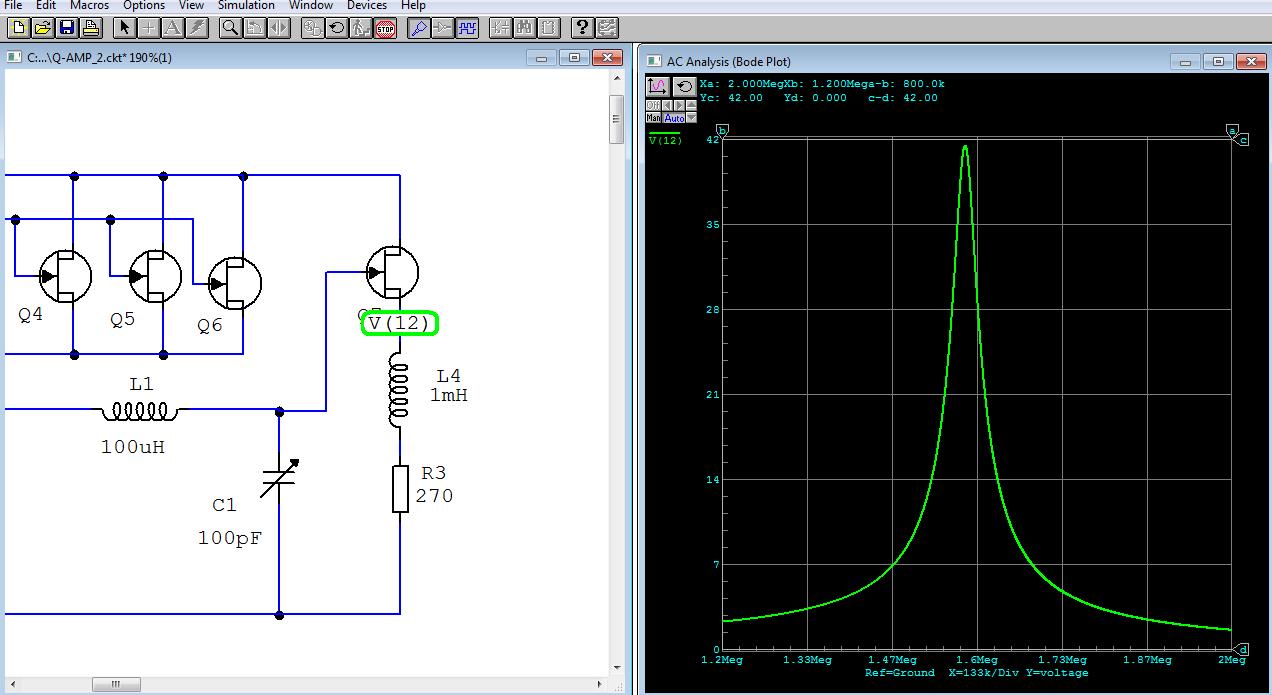Click the right arrow in Bode Plot controls
The image size is (1272, 695).
click(x=679, y=105)
